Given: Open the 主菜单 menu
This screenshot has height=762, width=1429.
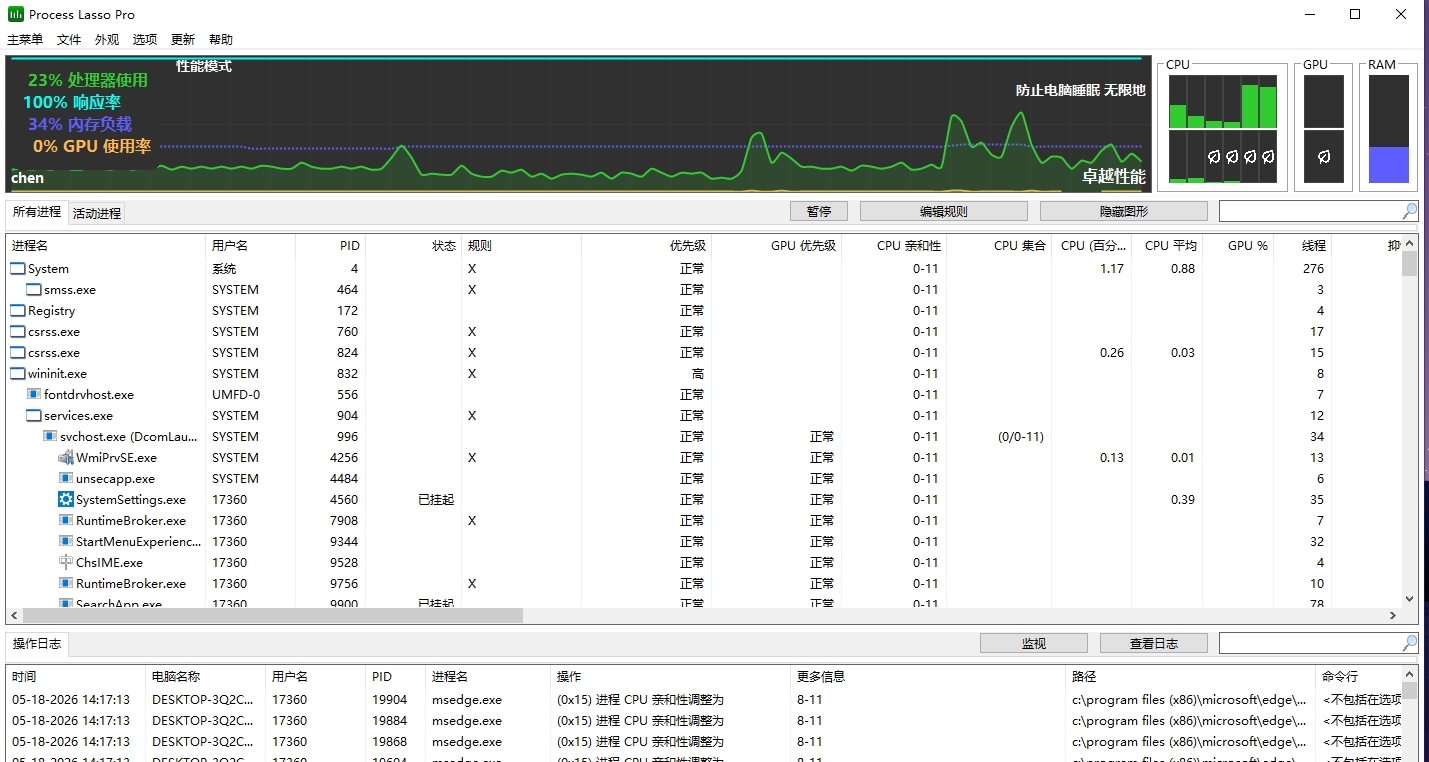Looking at the screenshot, I should coord(25,40).
